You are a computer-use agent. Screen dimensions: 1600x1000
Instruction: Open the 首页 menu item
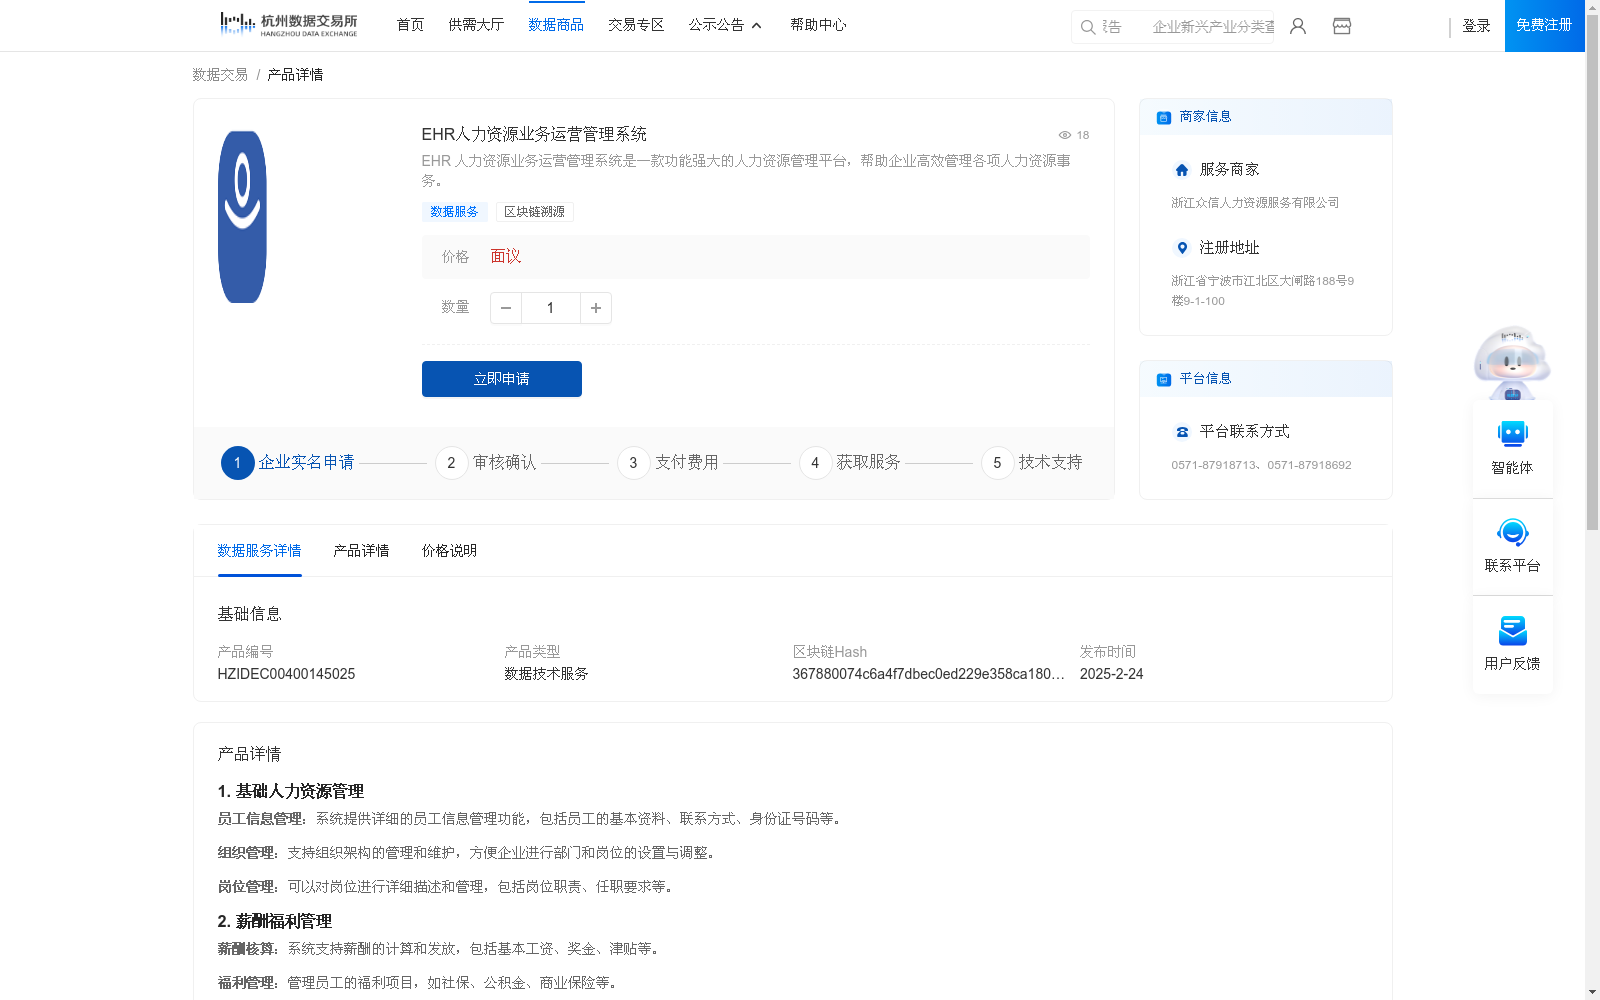(410, 25)
